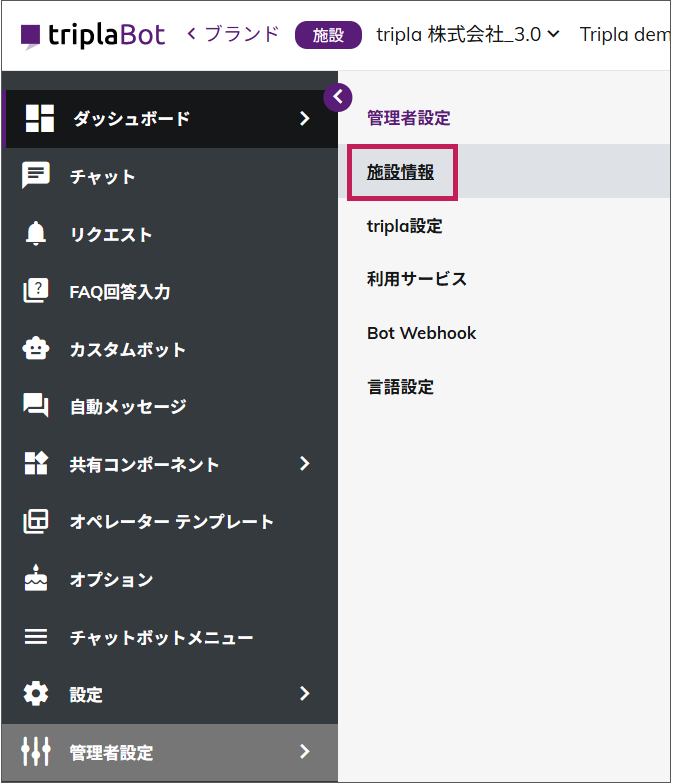Open the 利用サービス link
Image resolution: width=673 pixels, height=784 pixels.
pyautogui.click(x=417, y=279)
